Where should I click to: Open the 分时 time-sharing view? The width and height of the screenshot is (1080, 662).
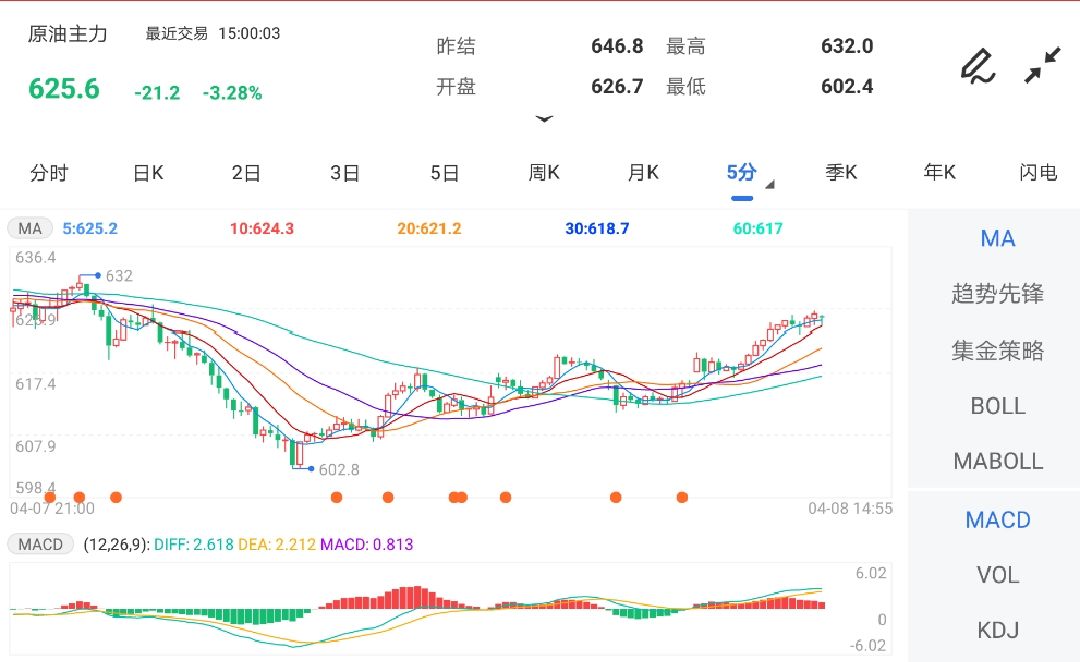(50, 172)
